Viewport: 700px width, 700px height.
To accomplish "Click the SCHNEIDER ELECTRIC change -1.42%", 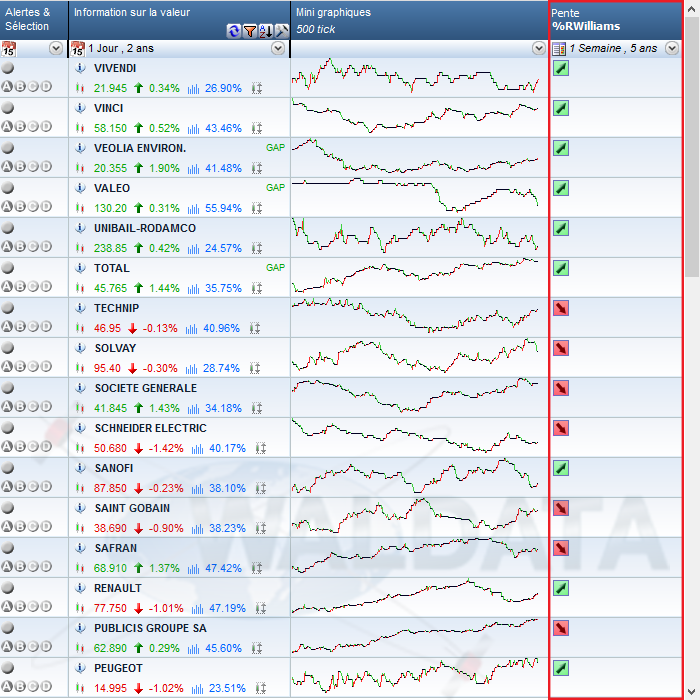I will pos(166,448).
